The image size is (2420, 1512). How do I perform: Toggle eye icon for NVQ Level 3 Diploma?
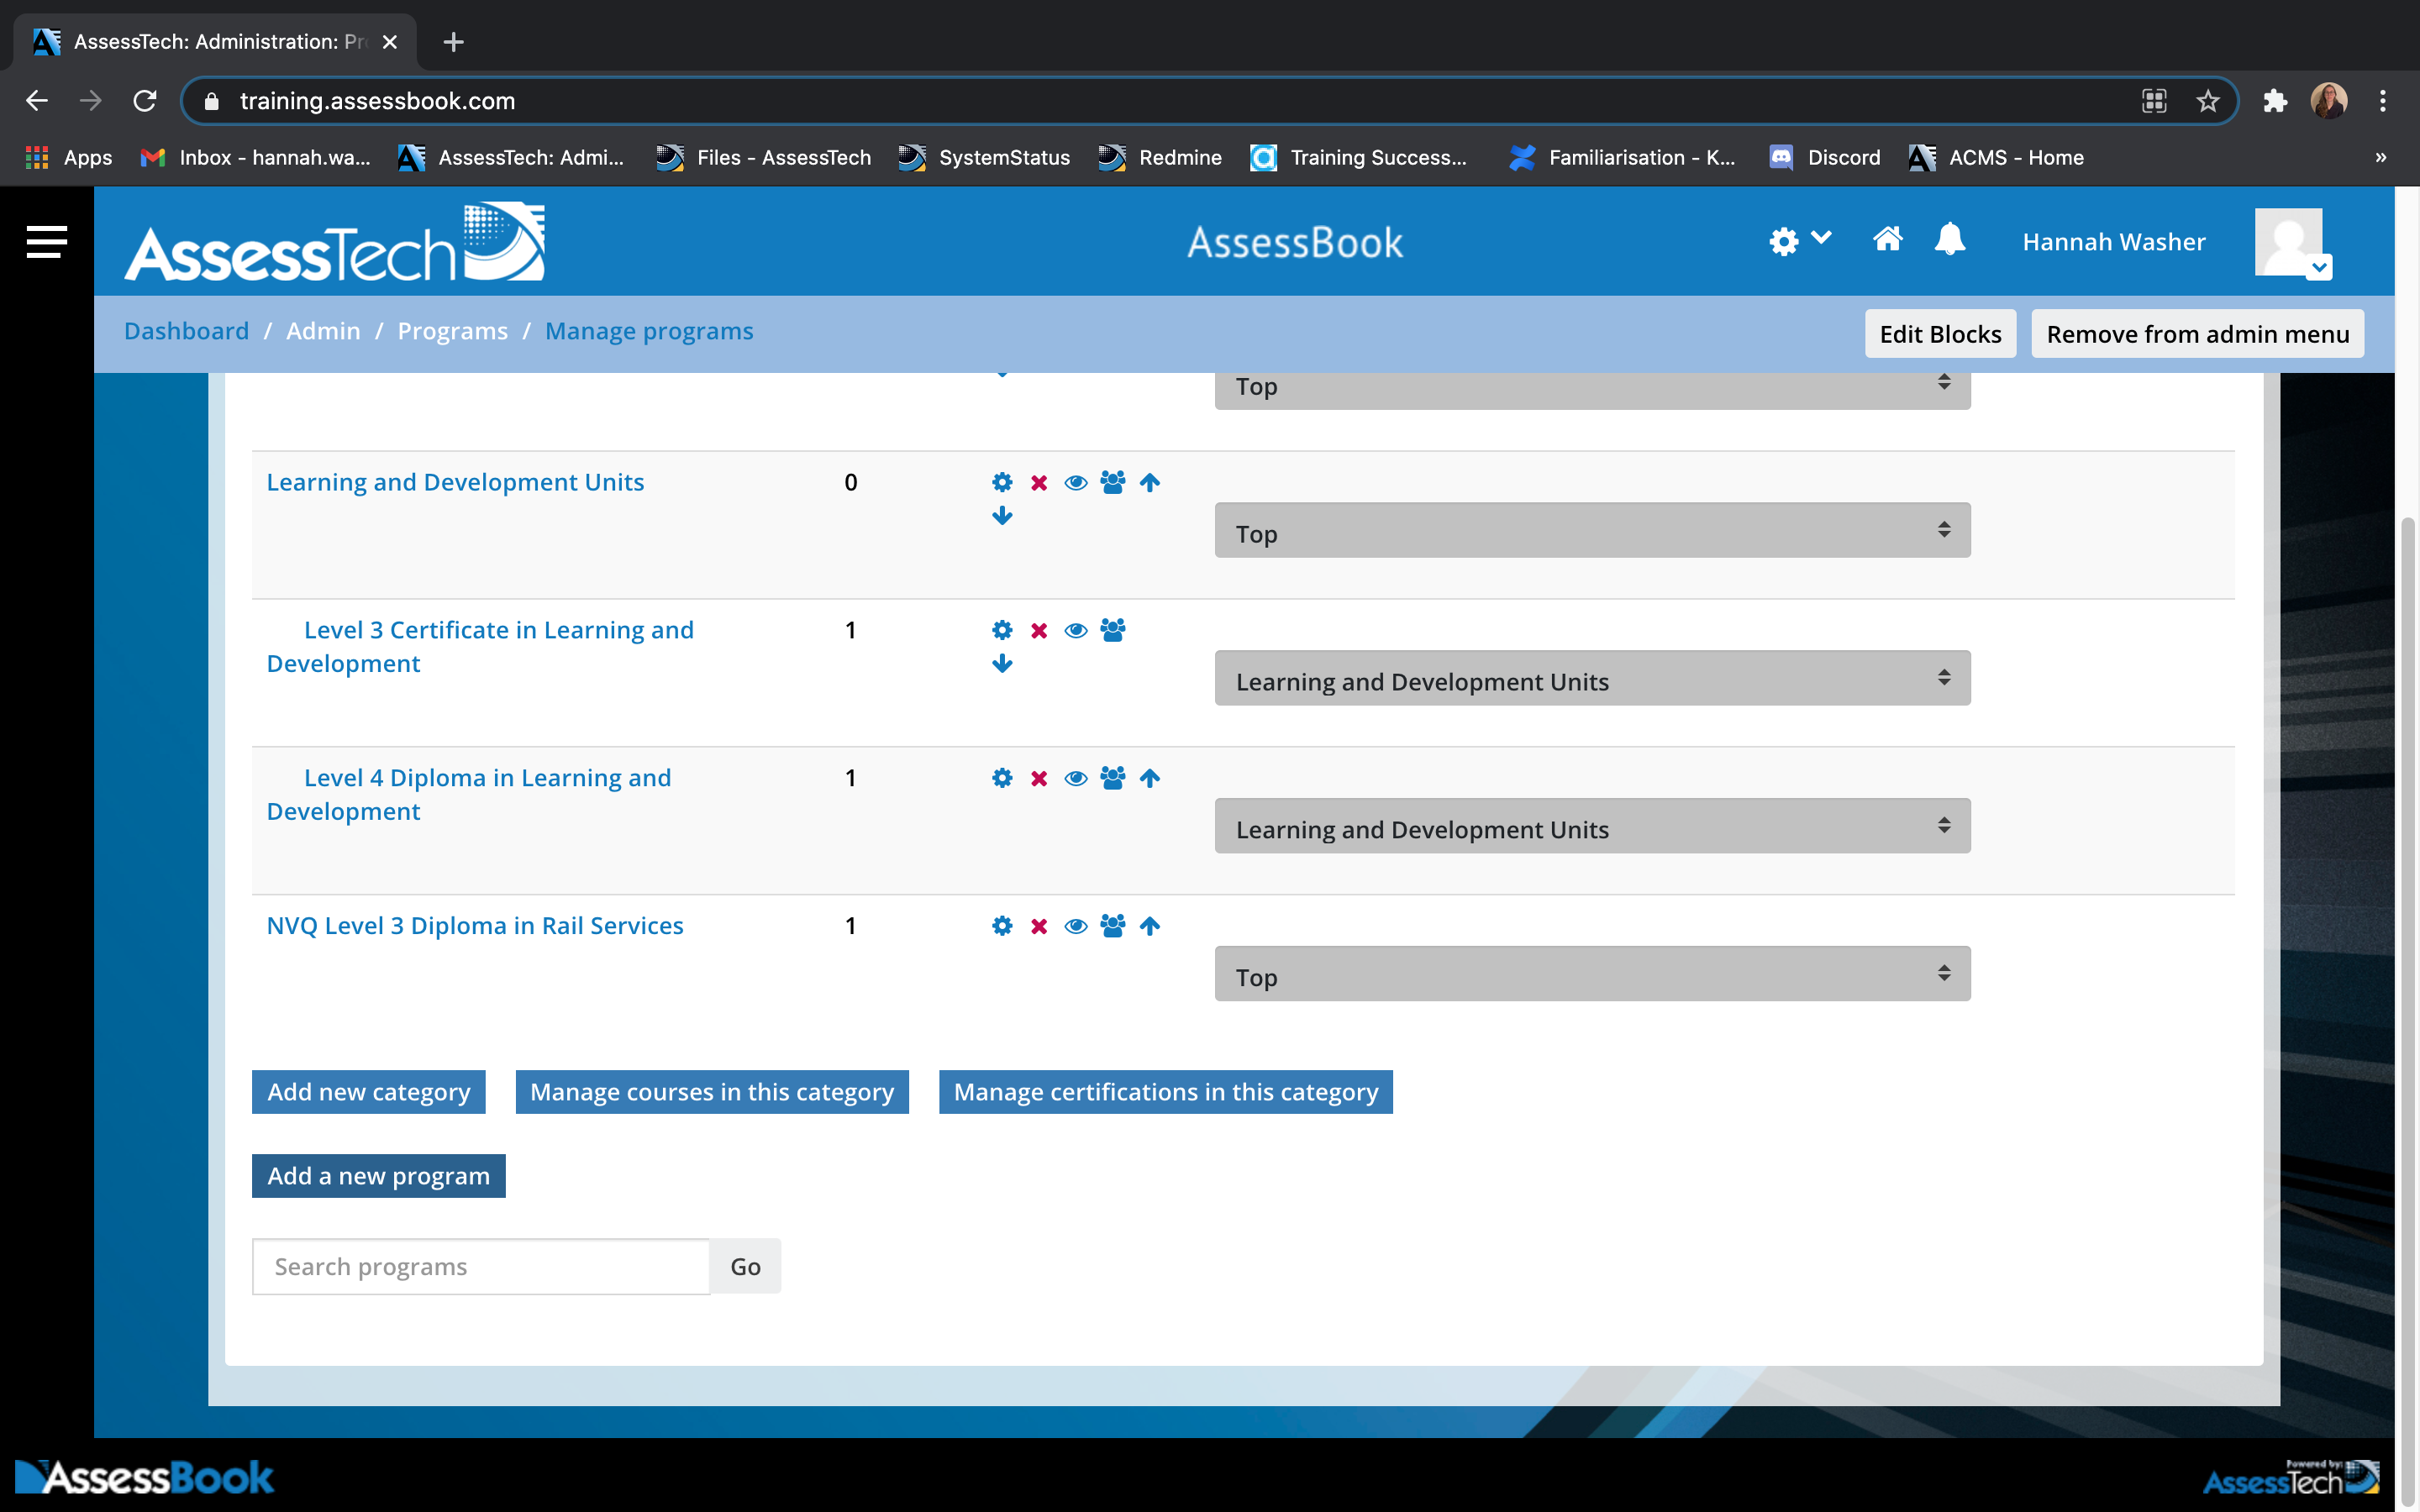click(x=1076, y=927)
